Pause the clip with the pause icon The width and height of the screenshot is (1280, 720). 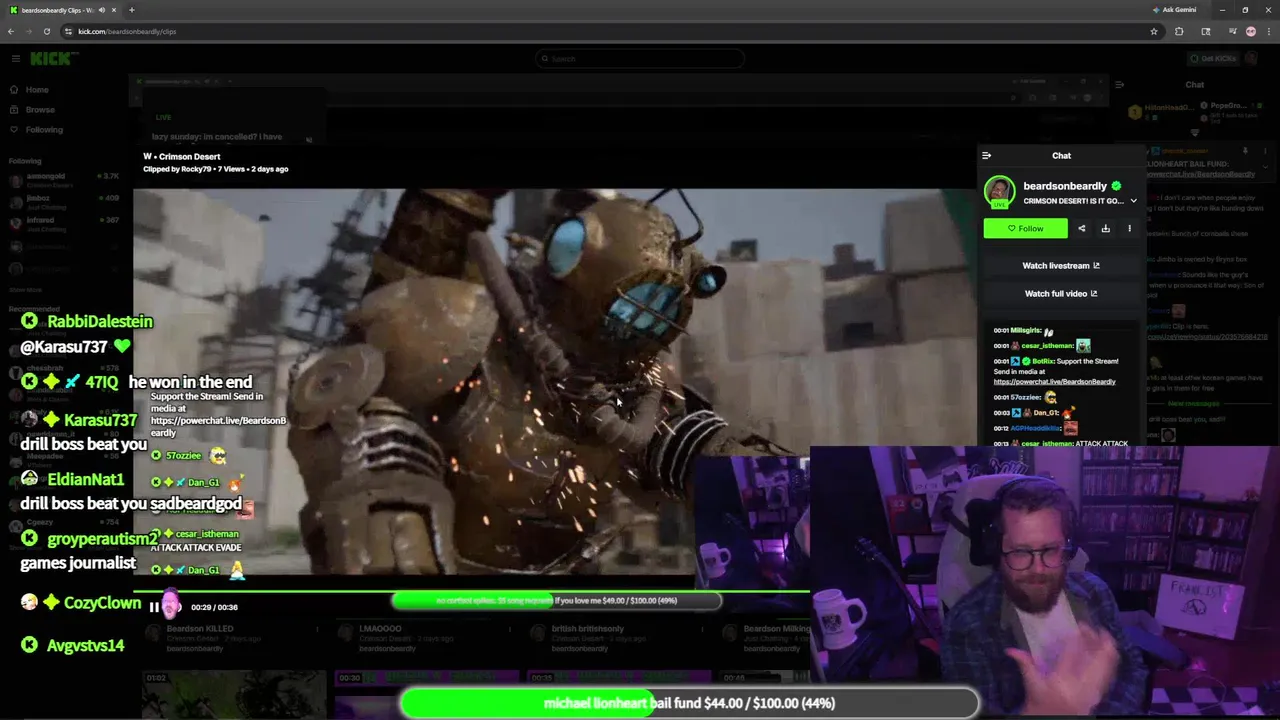coord(154,607)
